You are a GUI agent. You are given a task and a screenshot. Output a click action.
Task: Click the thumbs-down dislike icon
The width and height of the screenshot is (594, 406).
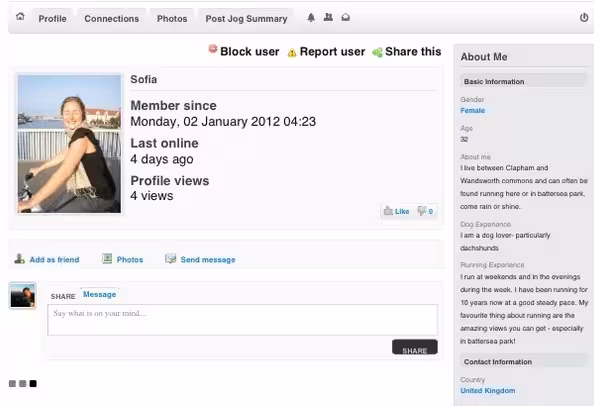421,211
